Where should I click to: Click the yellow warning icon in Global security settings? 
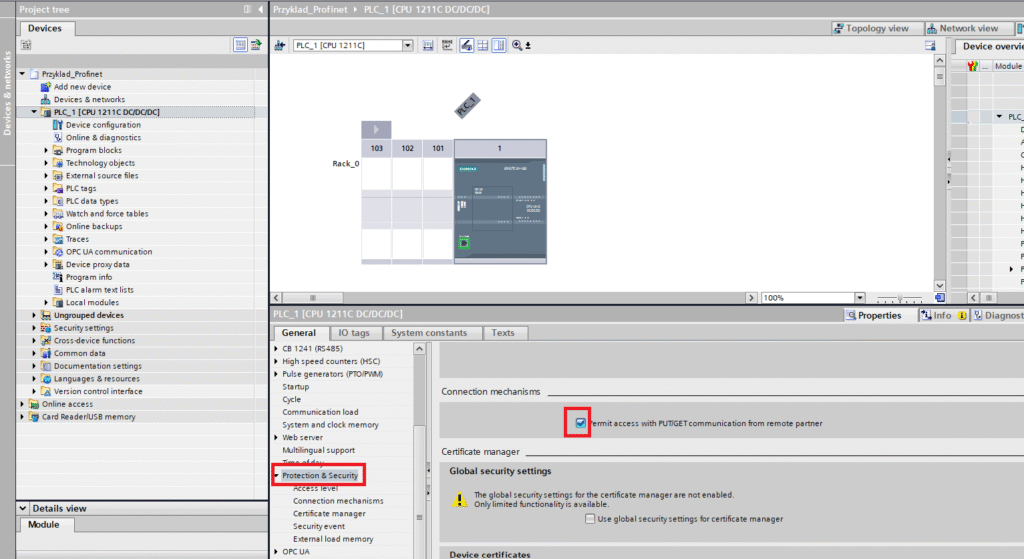[x=459, y=499]
